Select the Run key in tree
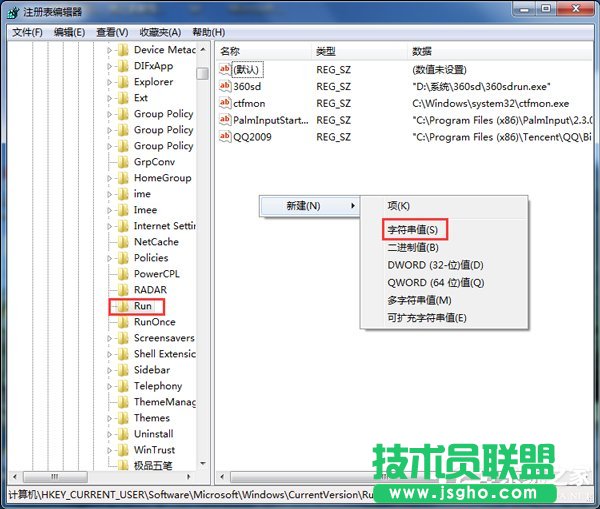 pyautogui.click(x=143, y=306)
